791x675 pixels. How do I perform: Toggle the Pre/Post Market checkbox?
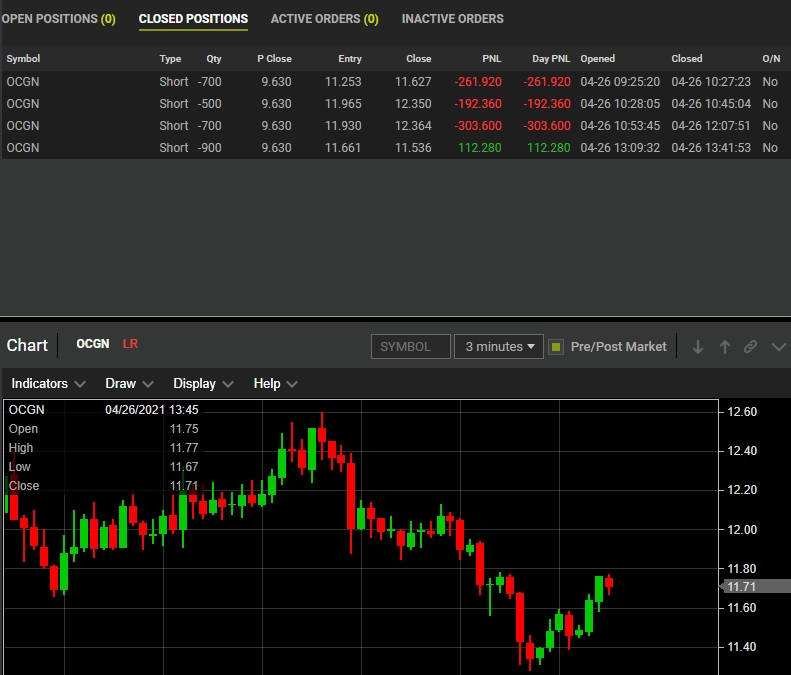pyautogui.click(x=556, y=347)
